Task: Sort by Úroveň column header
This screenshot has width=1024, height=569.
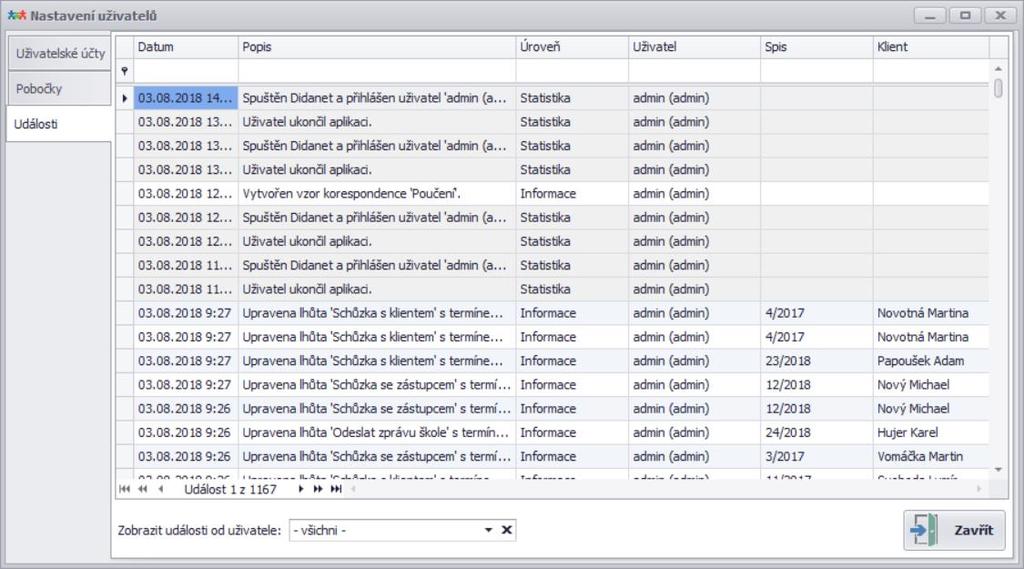Action: (x=572, y=47)
